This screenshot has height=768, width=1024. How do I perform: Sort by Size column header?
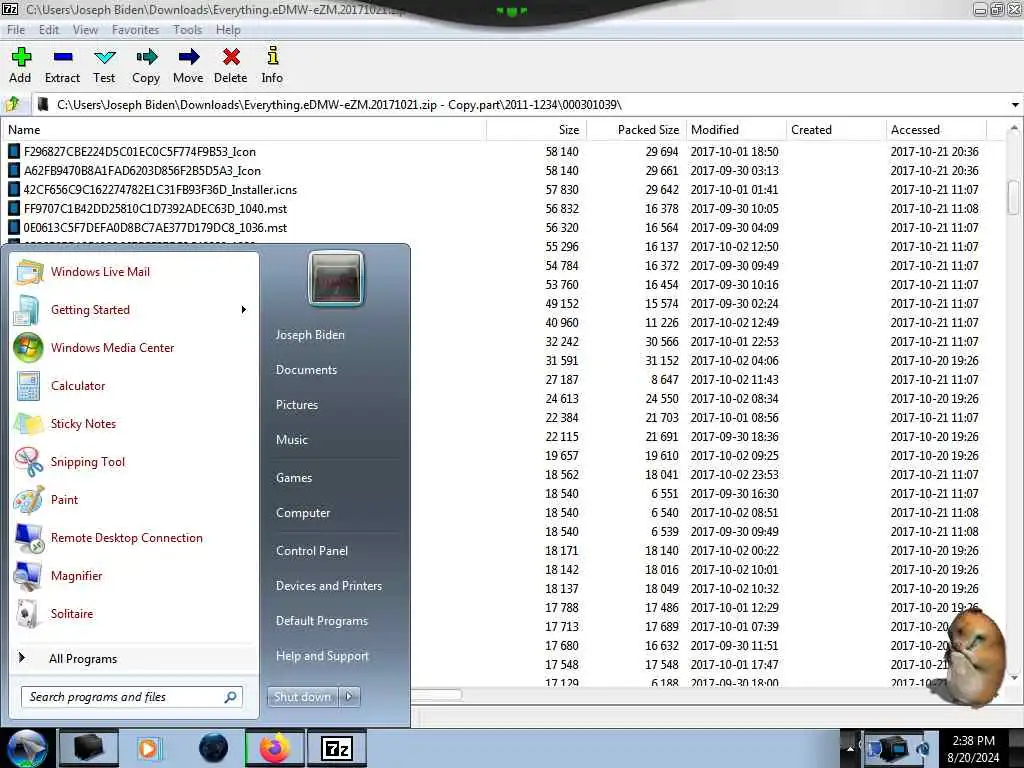(537, 130)
